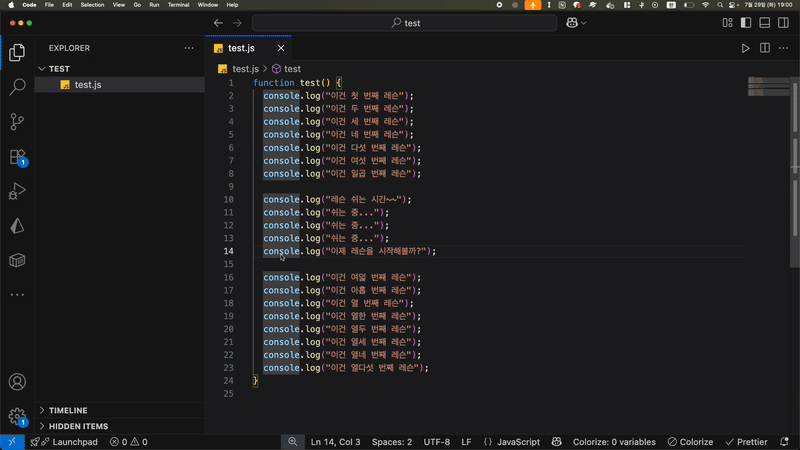Toggle the secondary side bar visibility
The height and width of the screenshot is (450, 800).
click(781, 23)
